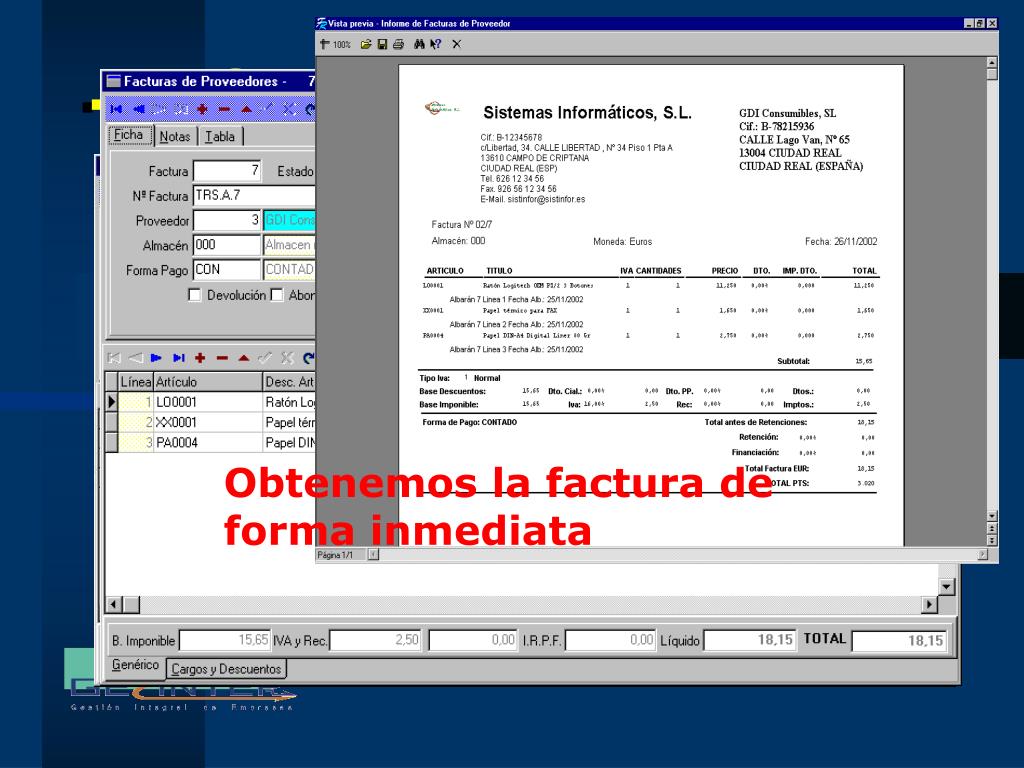
Task: Click binoculars search icon in preview
Action: pyautogui.click(x=419, y=44)
